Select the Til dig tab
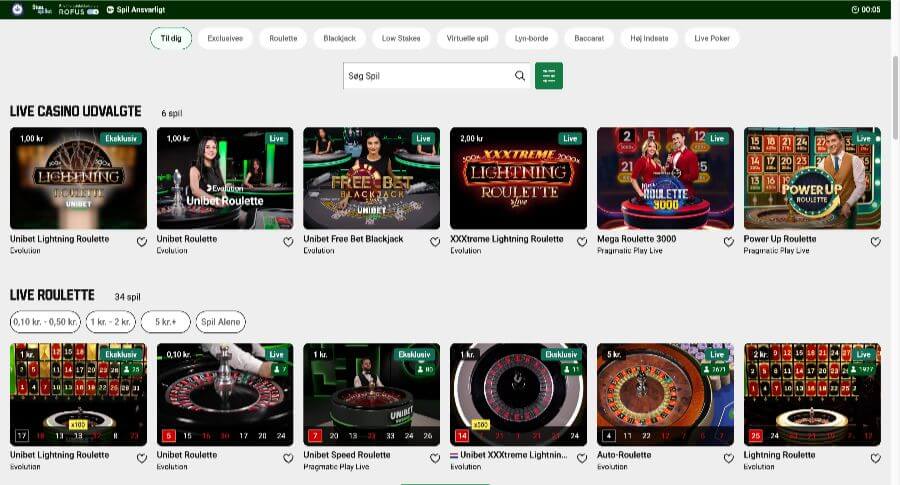The image size is (900, 485). pos(171,38)
